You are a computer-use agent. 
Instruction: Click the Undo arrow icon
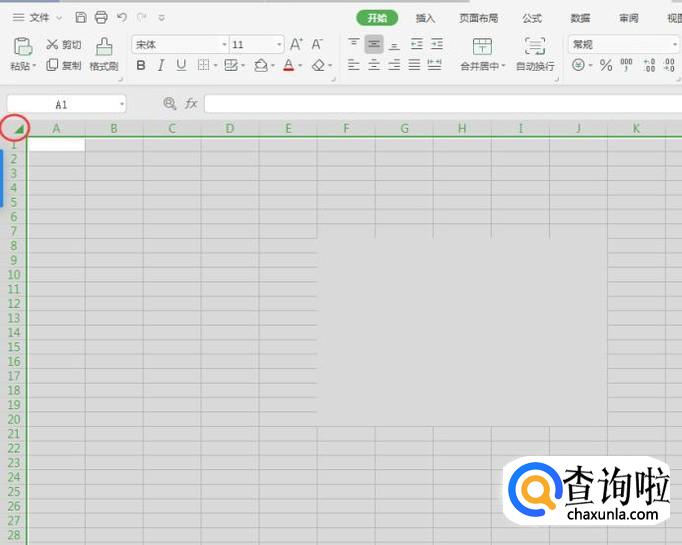(x=121, y=18)
